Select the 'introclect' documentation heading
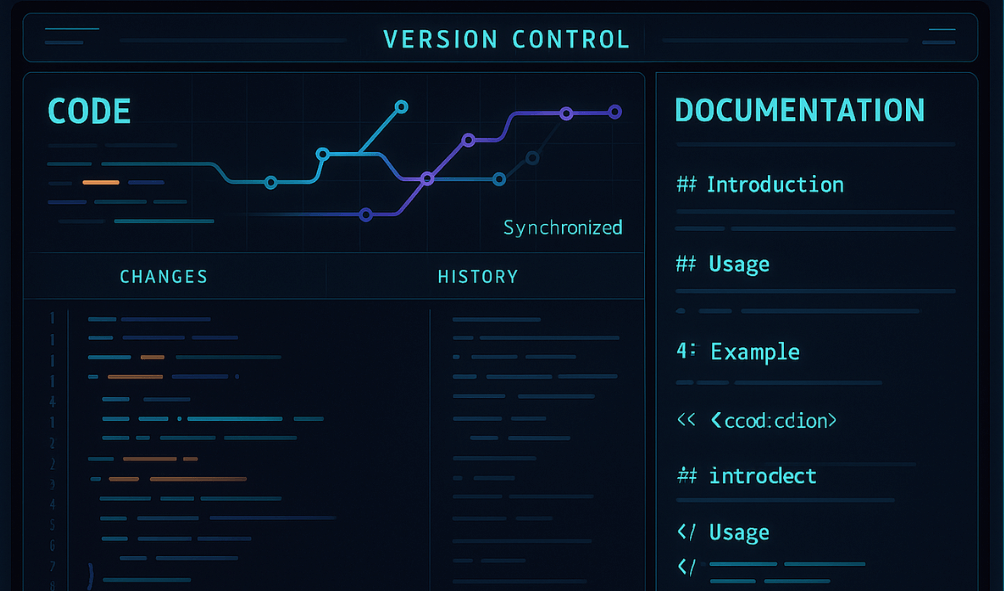The height and width of the screenshot is (591, 1004). coord(762,476)
